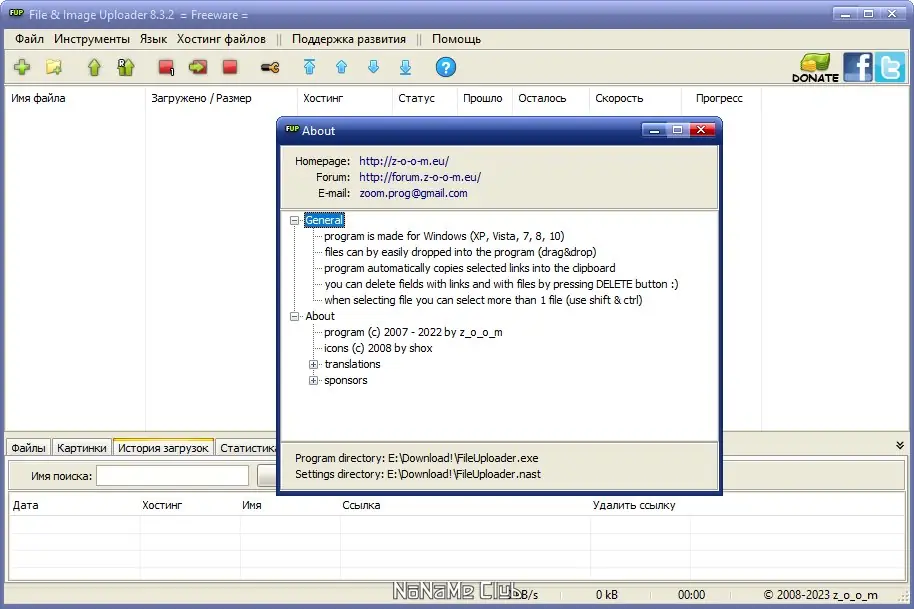The image size is (914, 609).
Task: Select 'icons (c) 2008 by shox' row
Action: [378, 348]
